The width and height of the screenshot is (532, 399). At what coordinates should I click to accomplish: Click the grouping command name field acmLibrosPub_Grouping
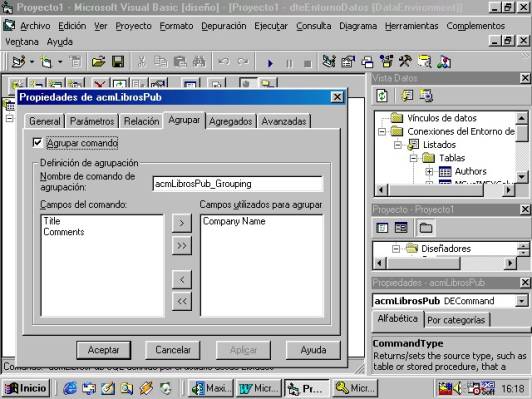pos(238,184)
